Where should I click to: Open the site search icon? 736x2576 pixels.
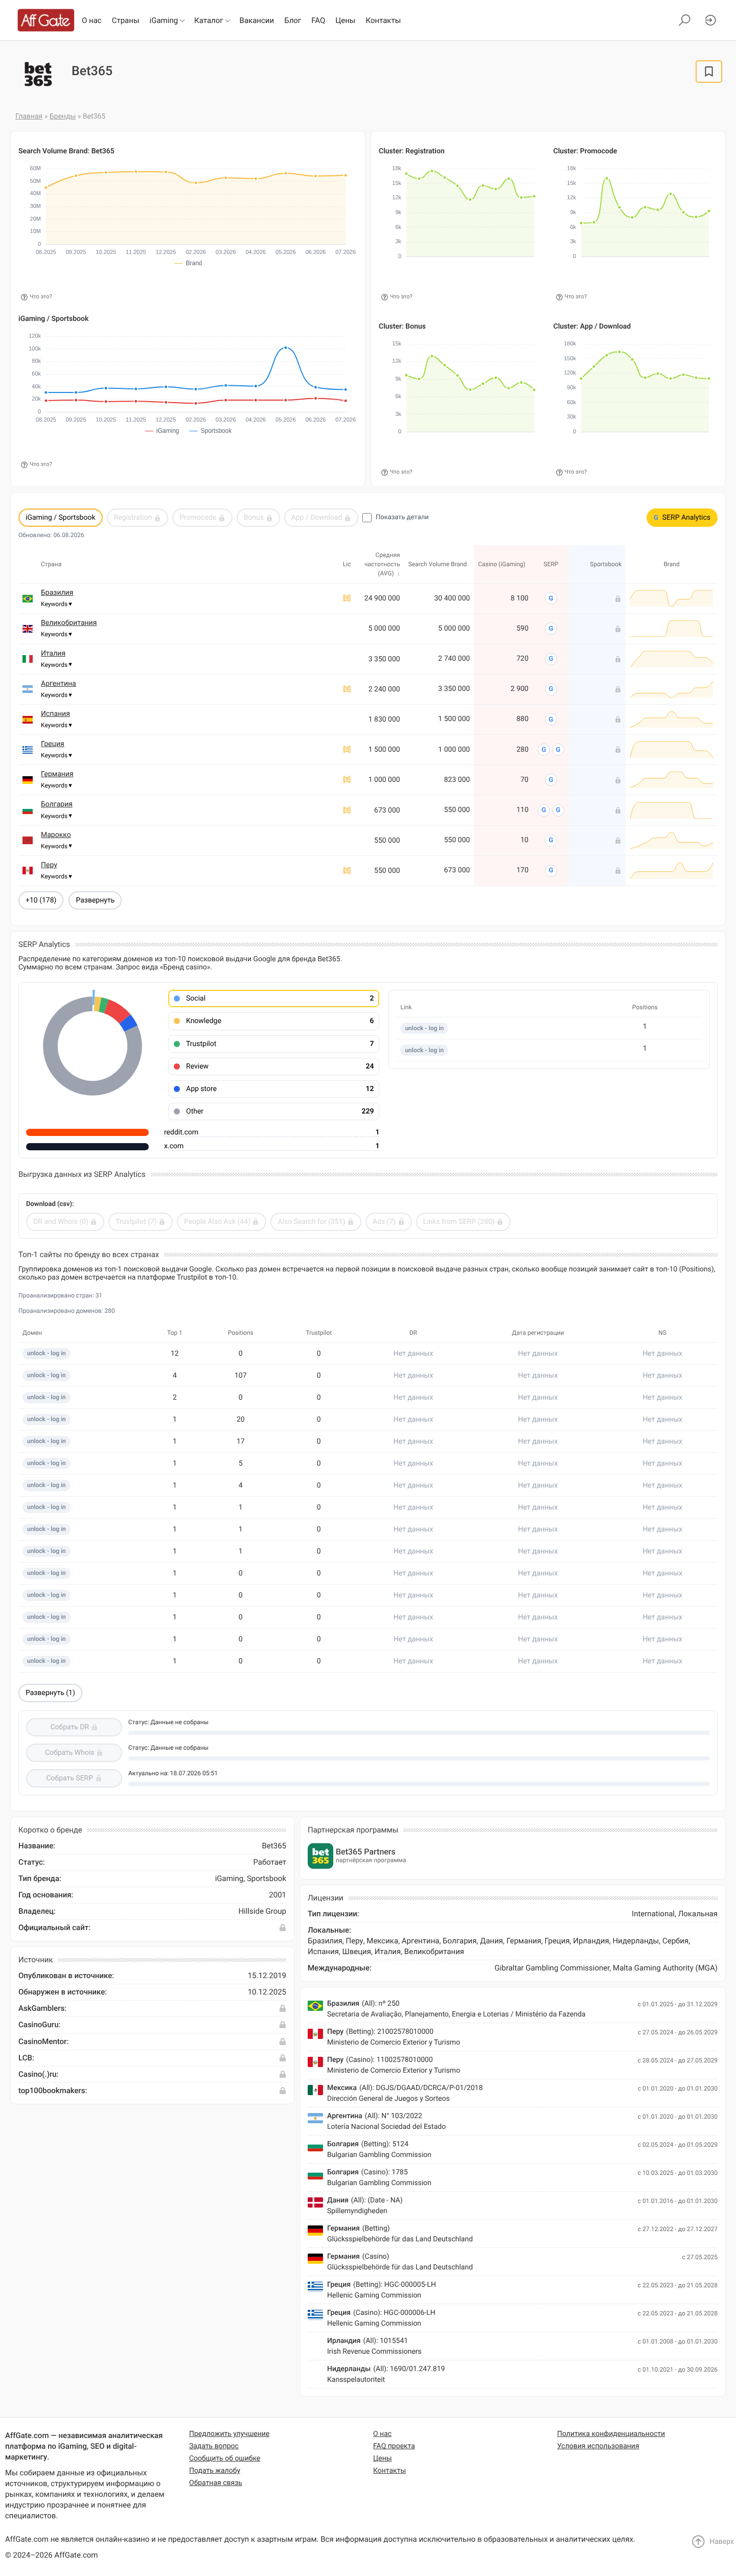click(x=684, y=20)
